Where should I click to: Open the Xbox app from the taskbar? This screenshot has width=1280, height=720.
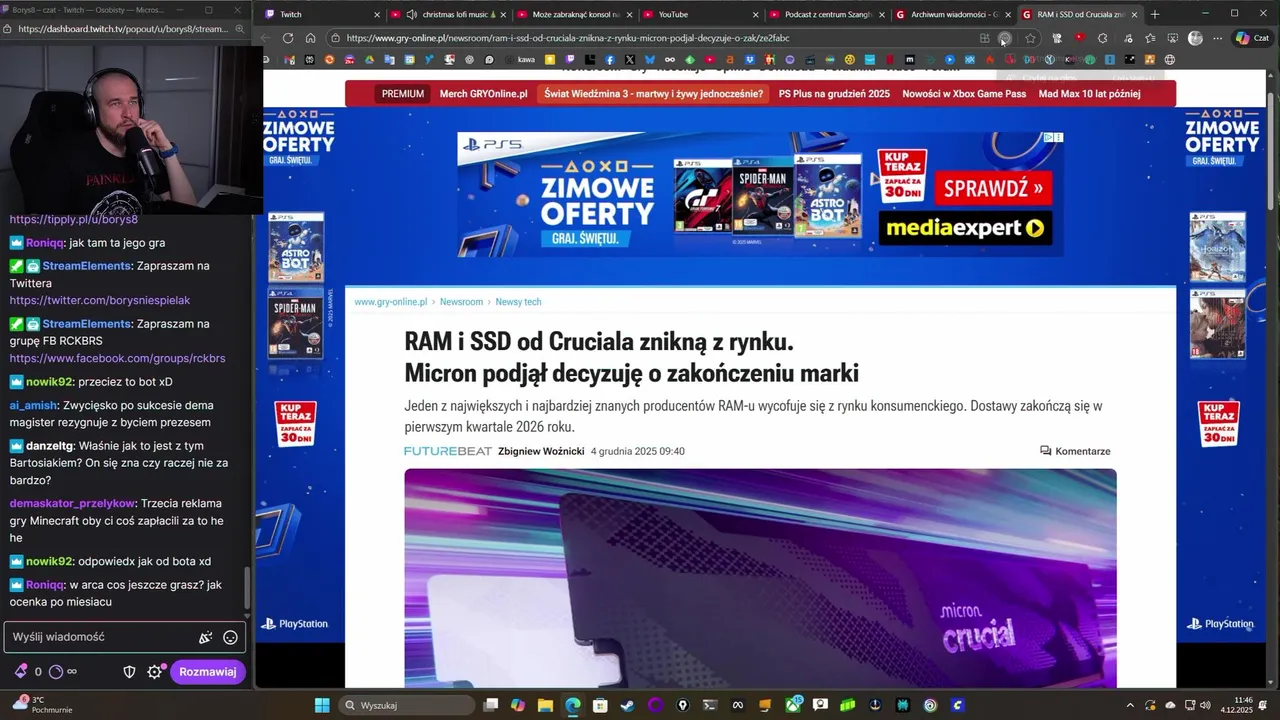click(793, 705)
